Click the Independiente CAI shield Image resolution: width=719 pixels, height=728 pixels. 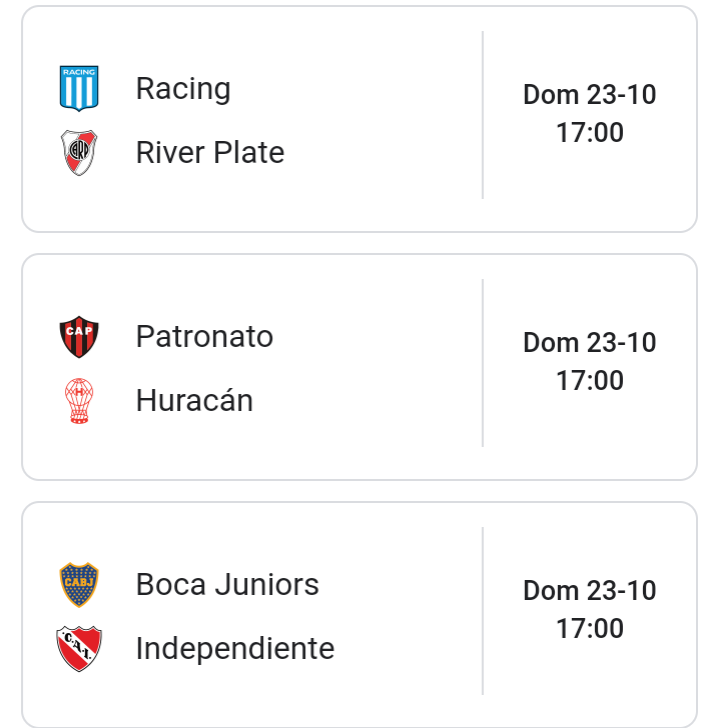coord(79,649)
